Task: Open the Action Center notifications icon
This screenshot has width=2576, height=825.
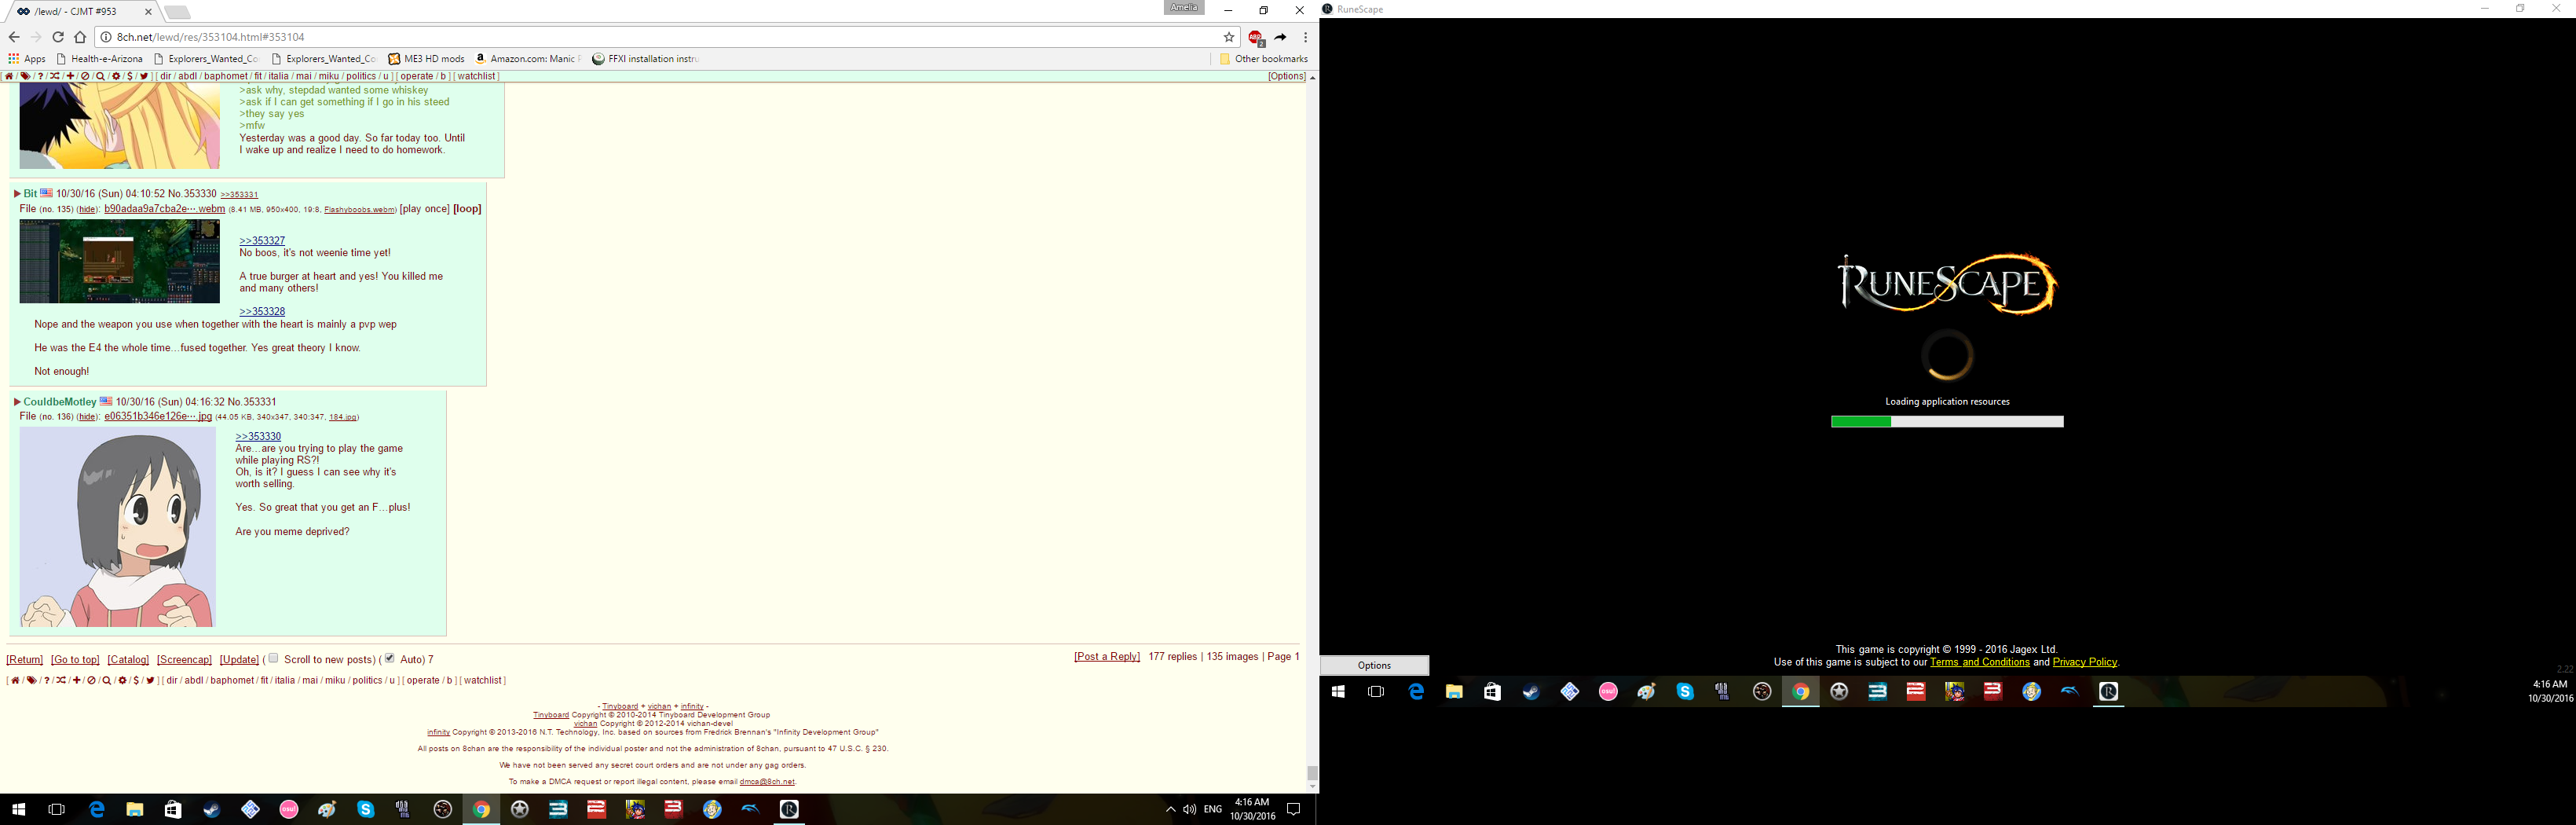Action: [1293, 809]
